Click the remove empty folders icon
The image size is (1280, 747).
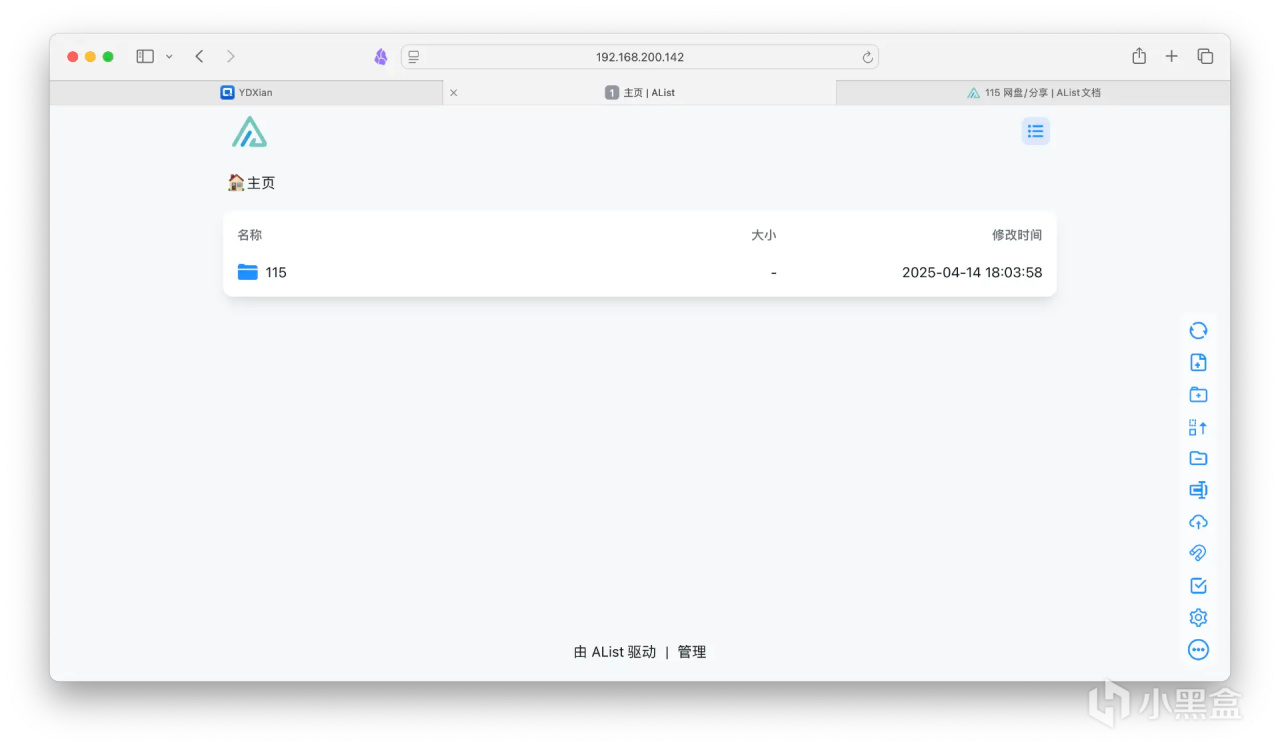click(1198, 458)
